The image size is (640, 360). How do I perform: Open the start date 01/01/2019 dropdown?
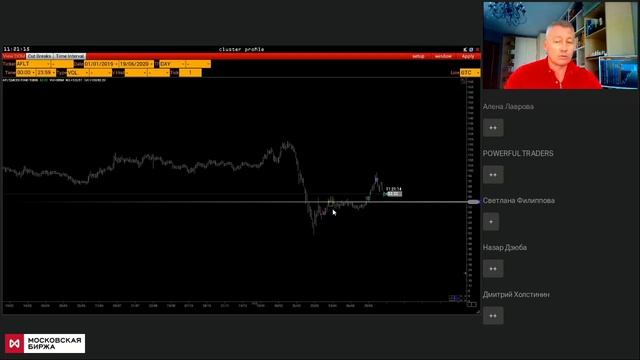click(x=101, y=64)
